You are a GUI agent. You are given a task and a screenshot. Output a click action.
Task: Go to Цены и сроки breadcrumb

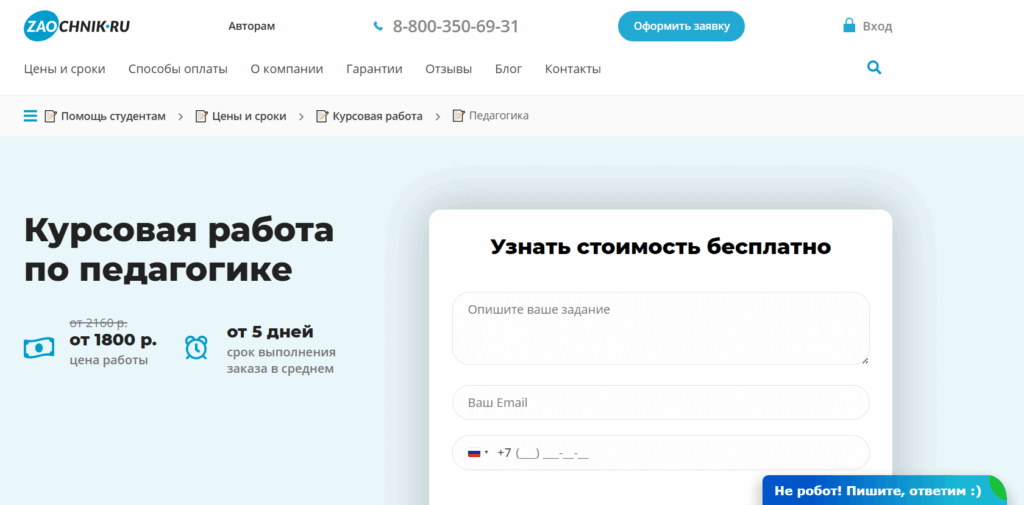click(x=249, y=116)
